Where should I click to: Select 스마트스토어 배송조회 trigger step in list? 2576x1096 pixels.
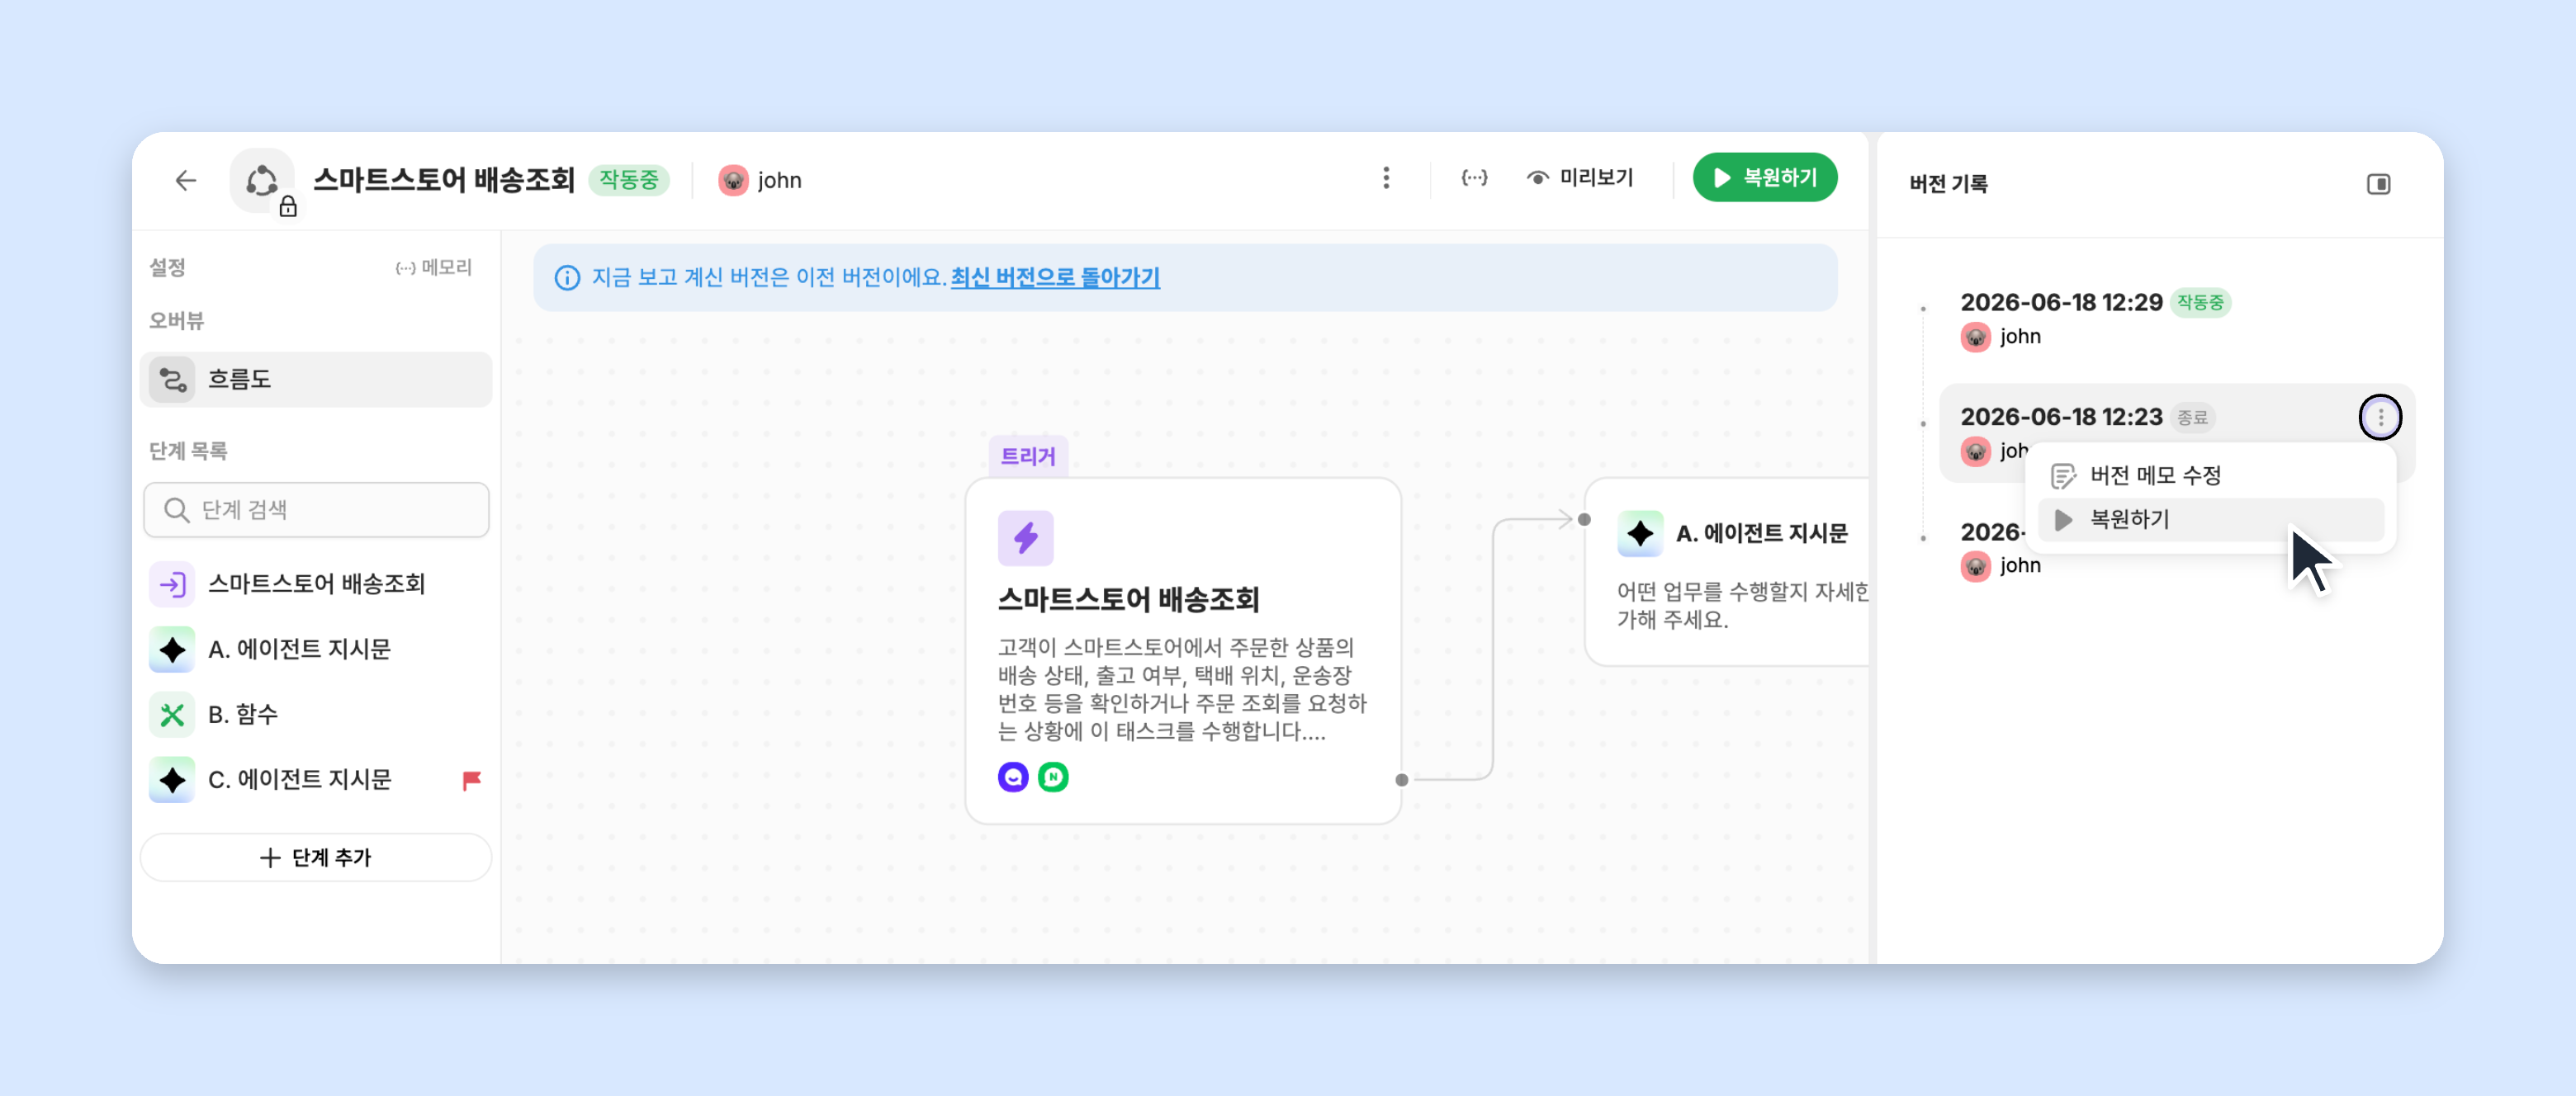point(316,584)
